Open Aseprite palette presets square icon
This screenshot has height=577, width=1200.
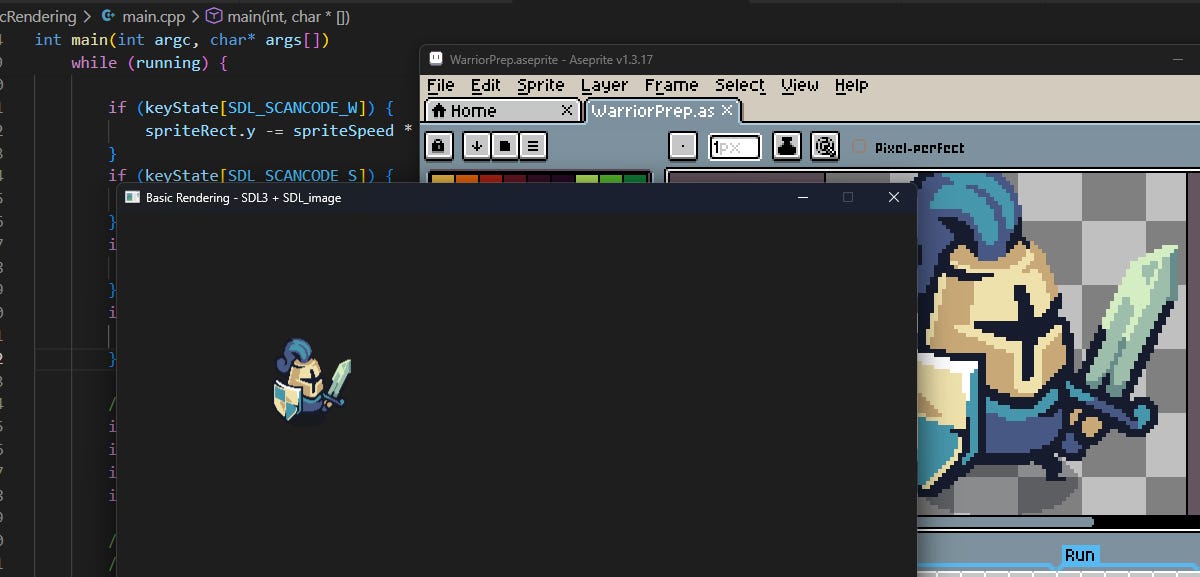click(x=505, y=146)
